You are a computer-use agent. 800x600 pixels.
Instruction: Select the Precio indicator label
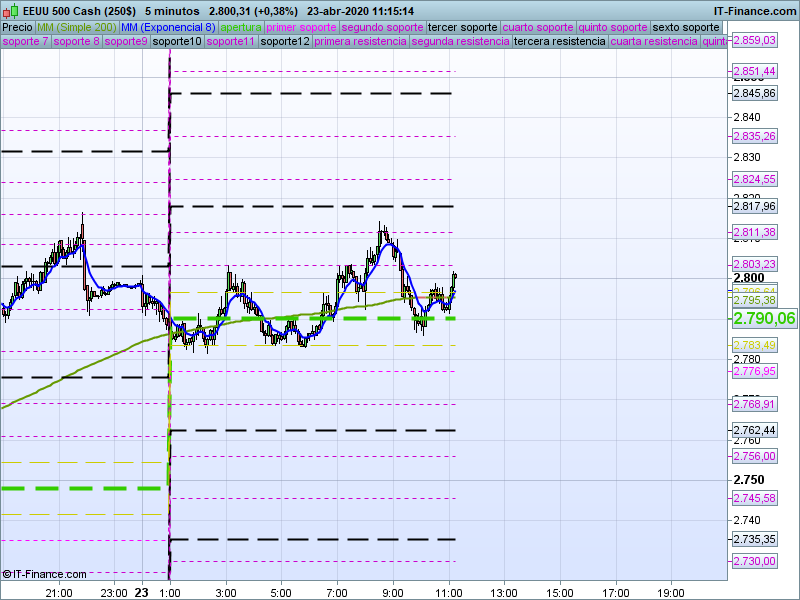coord(17,27)
